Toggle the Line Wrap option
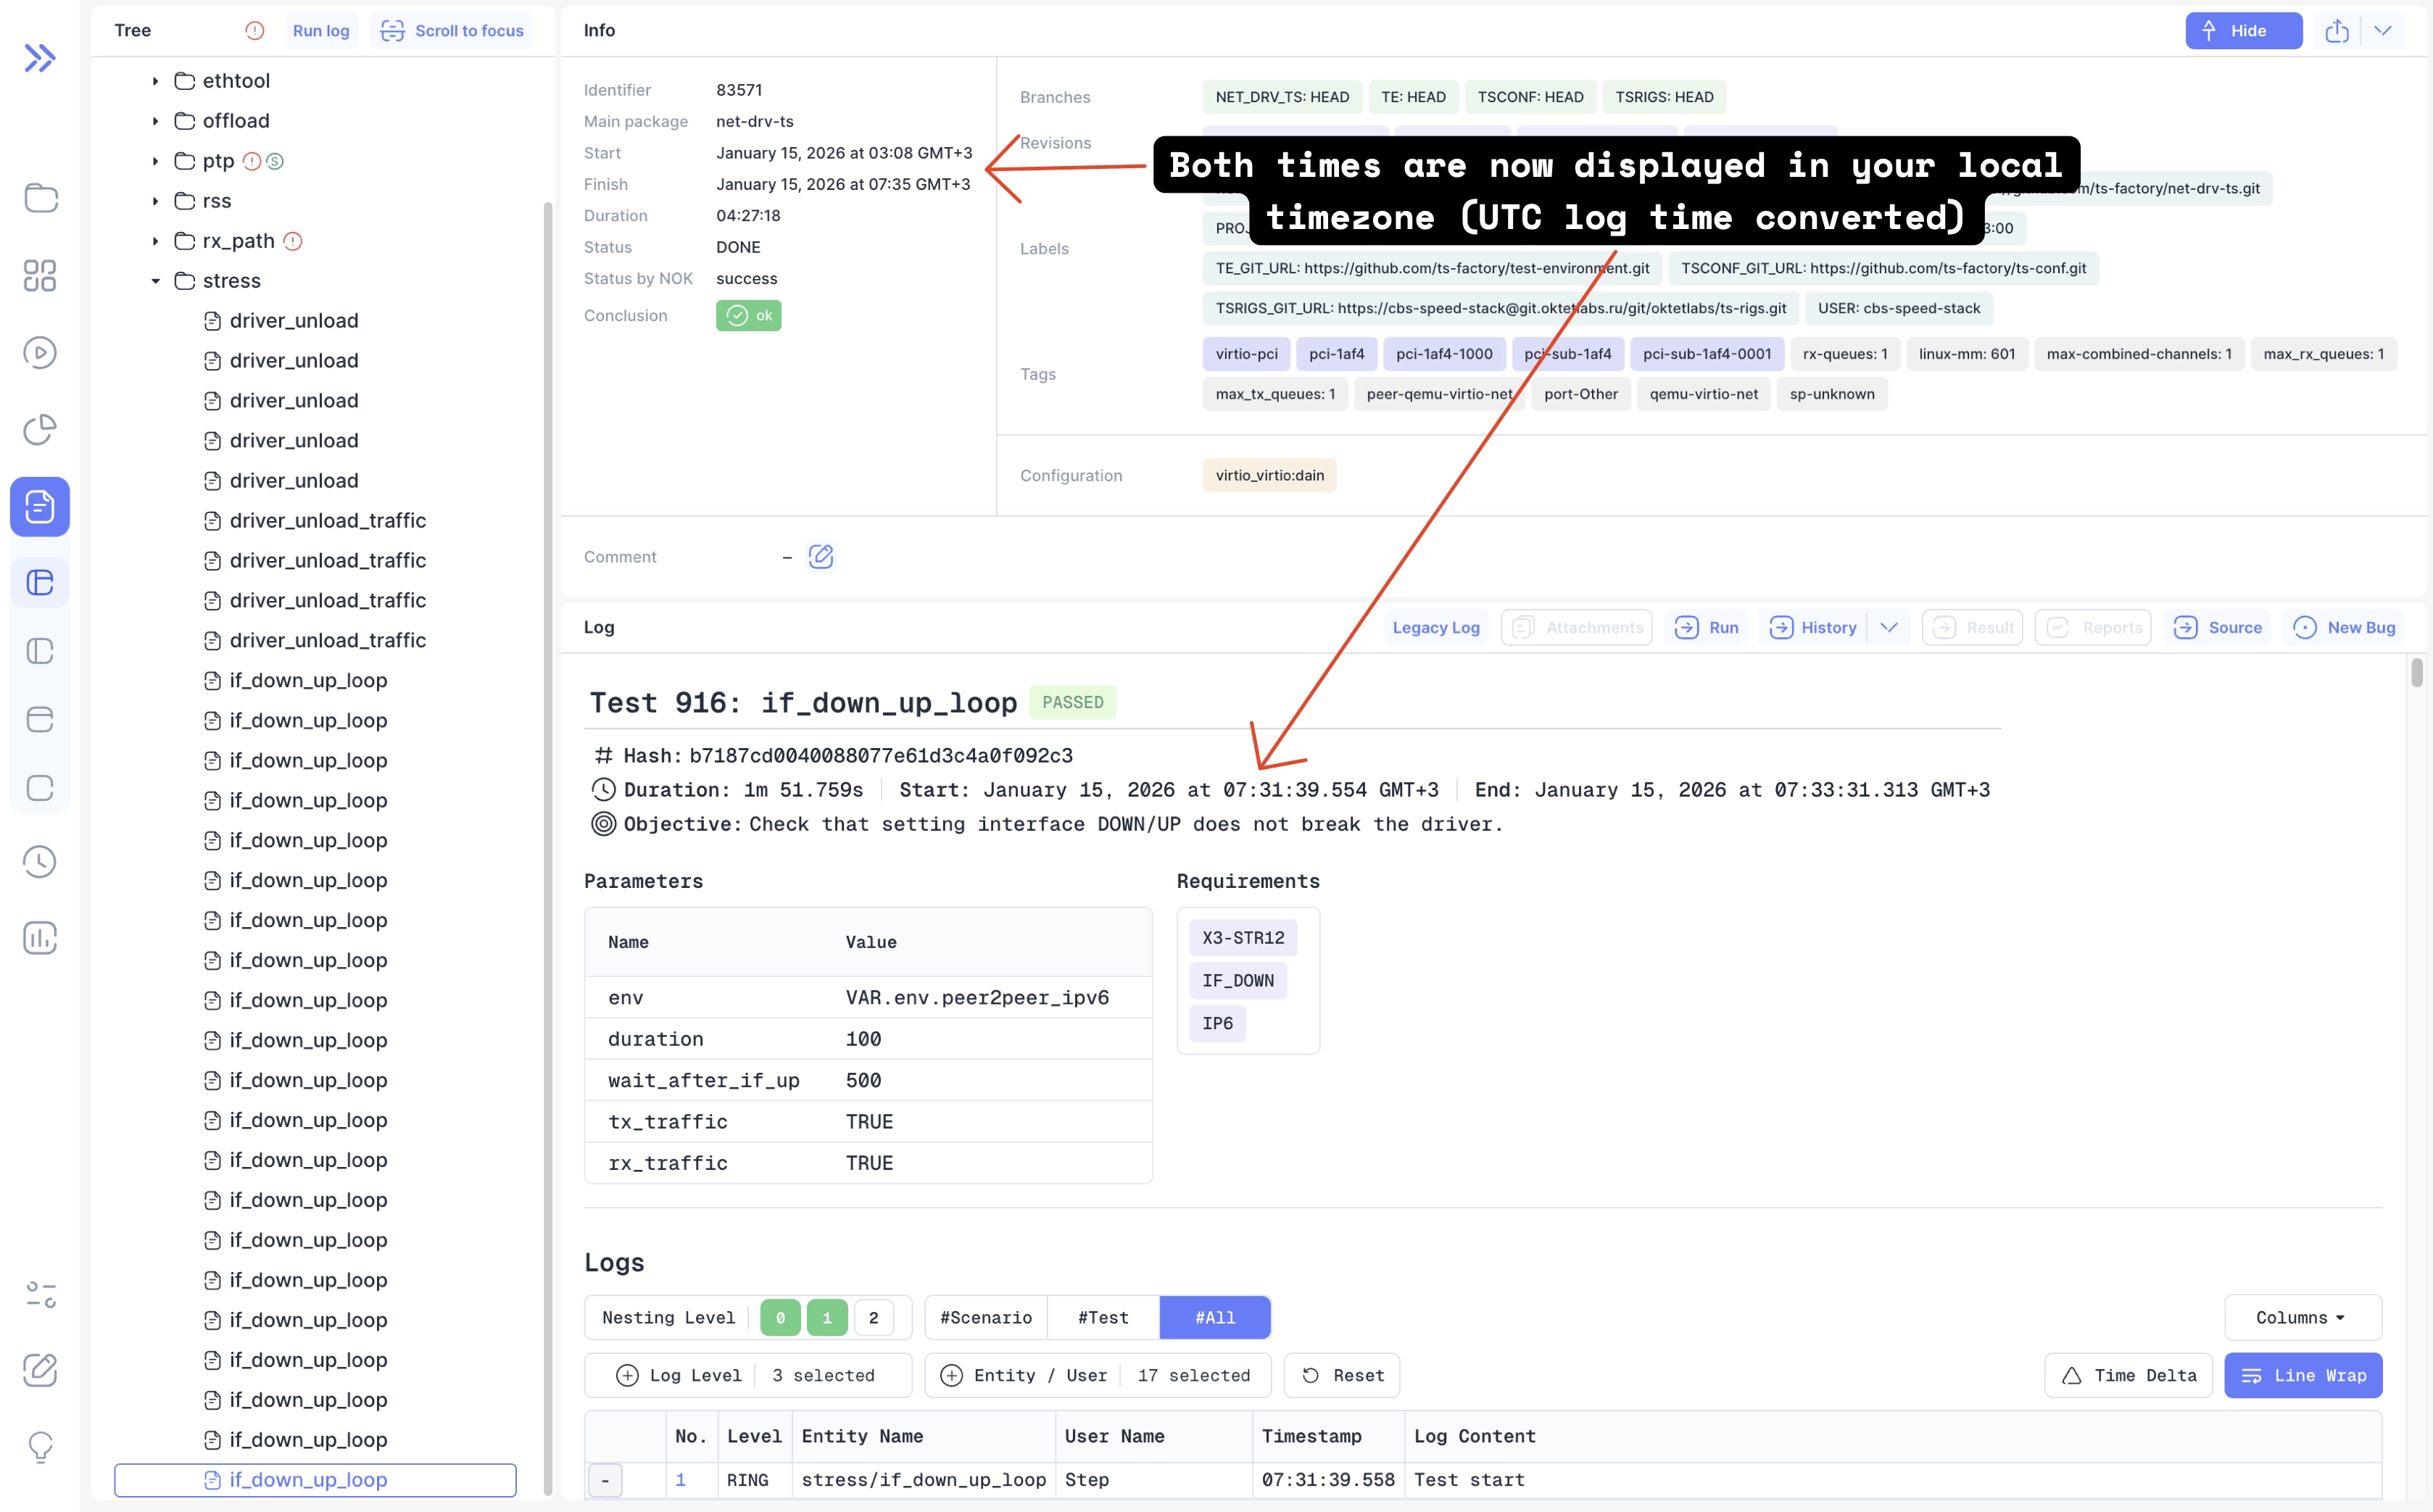 coord(2302,1376)
